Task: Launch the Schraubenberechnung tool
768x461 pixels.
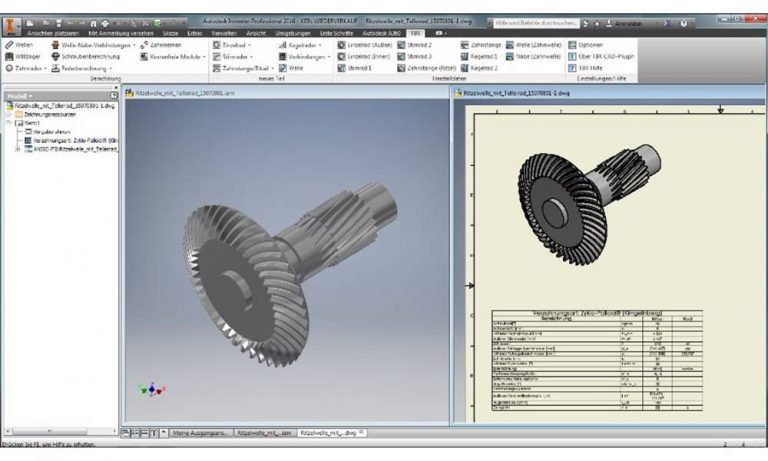Action: pyautogui.click(x=86, y=56)
